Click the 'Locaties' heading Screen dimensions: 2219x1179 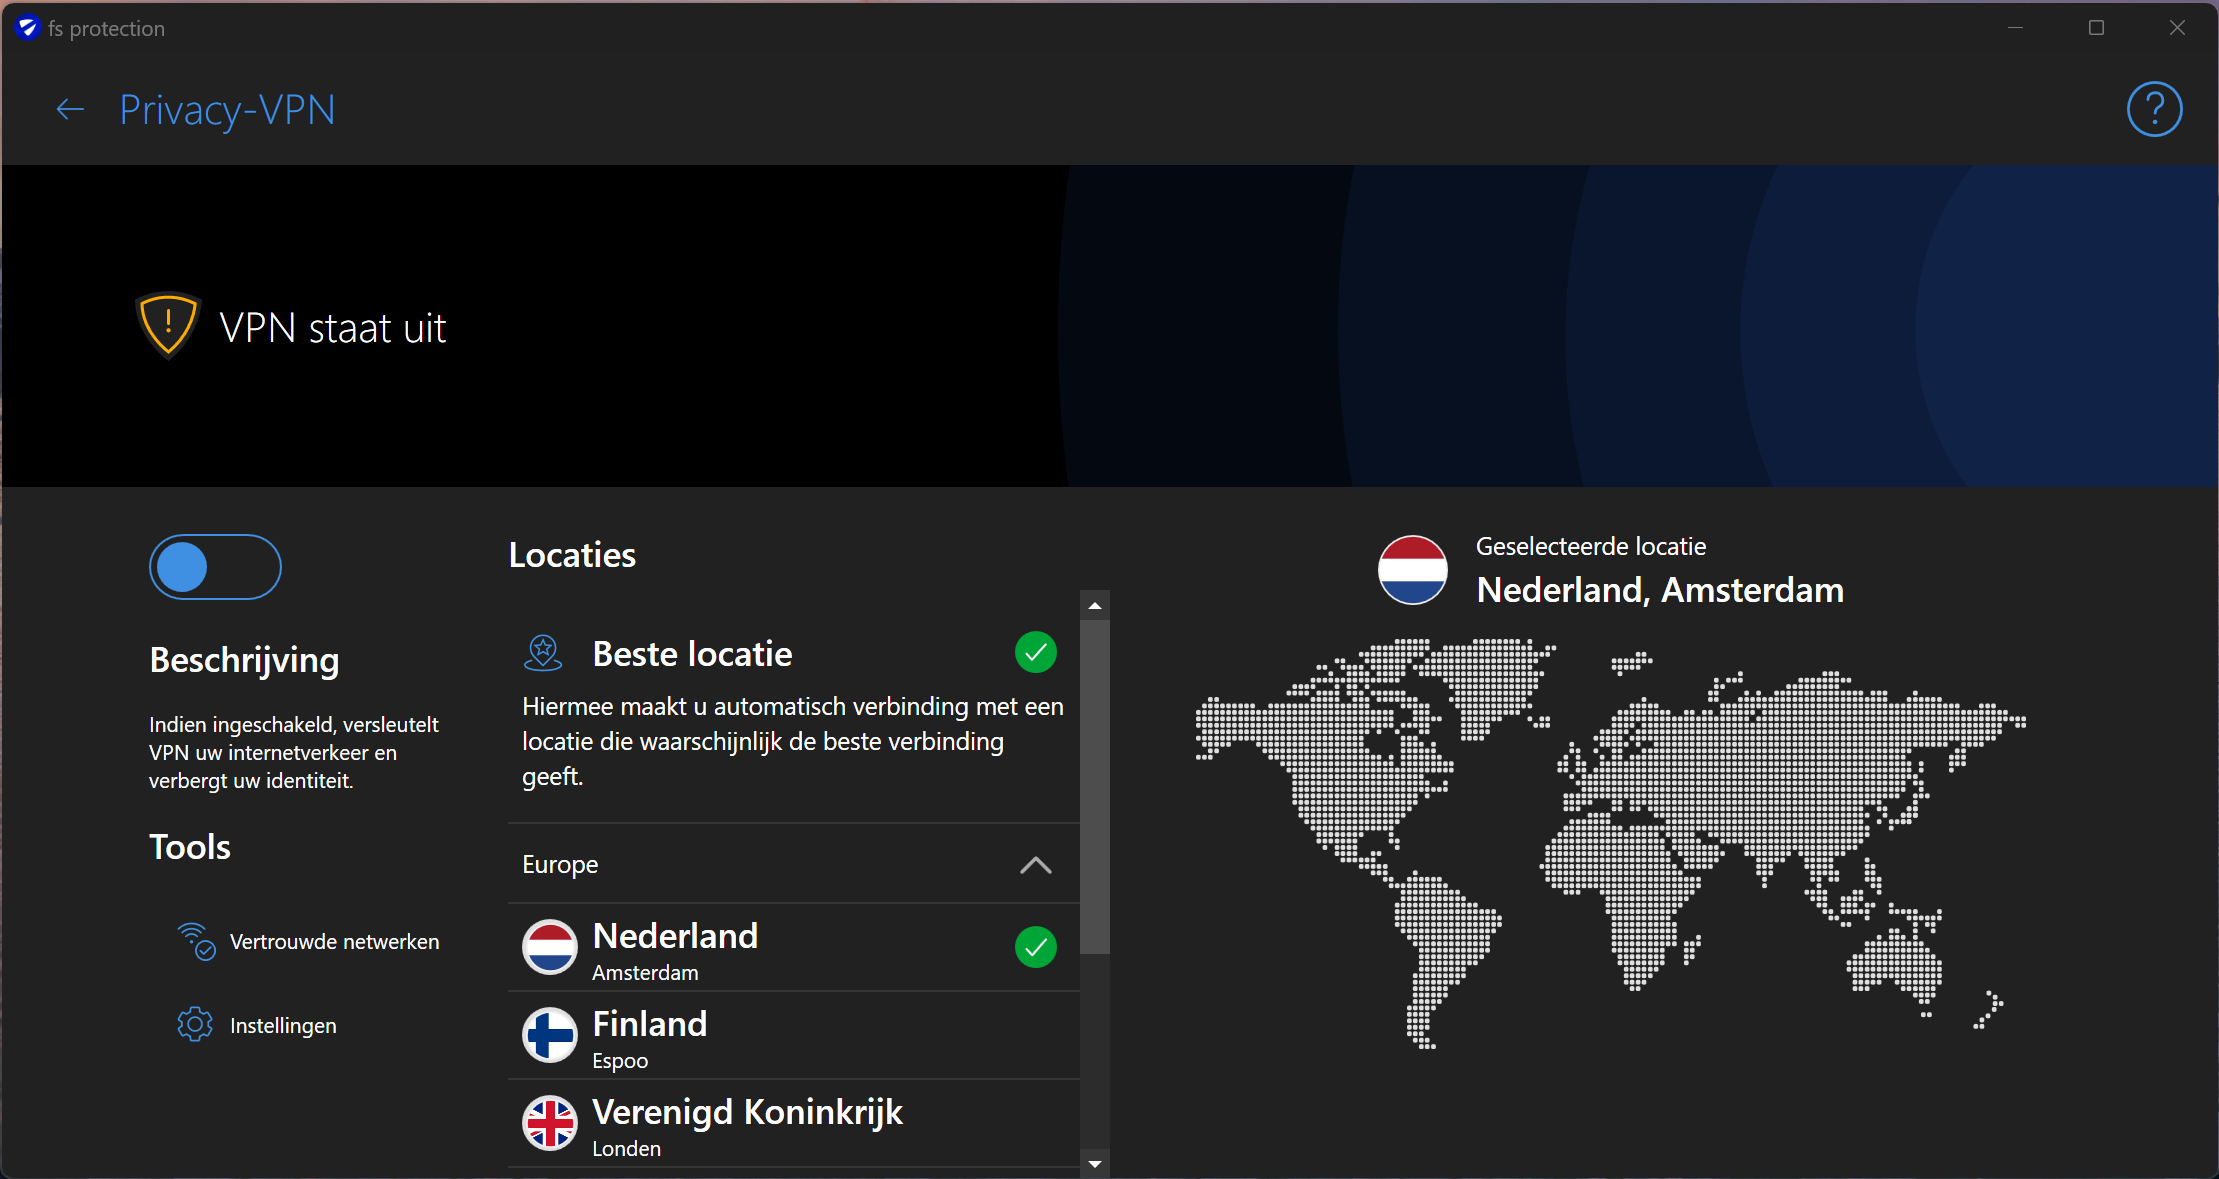[572, 555]
